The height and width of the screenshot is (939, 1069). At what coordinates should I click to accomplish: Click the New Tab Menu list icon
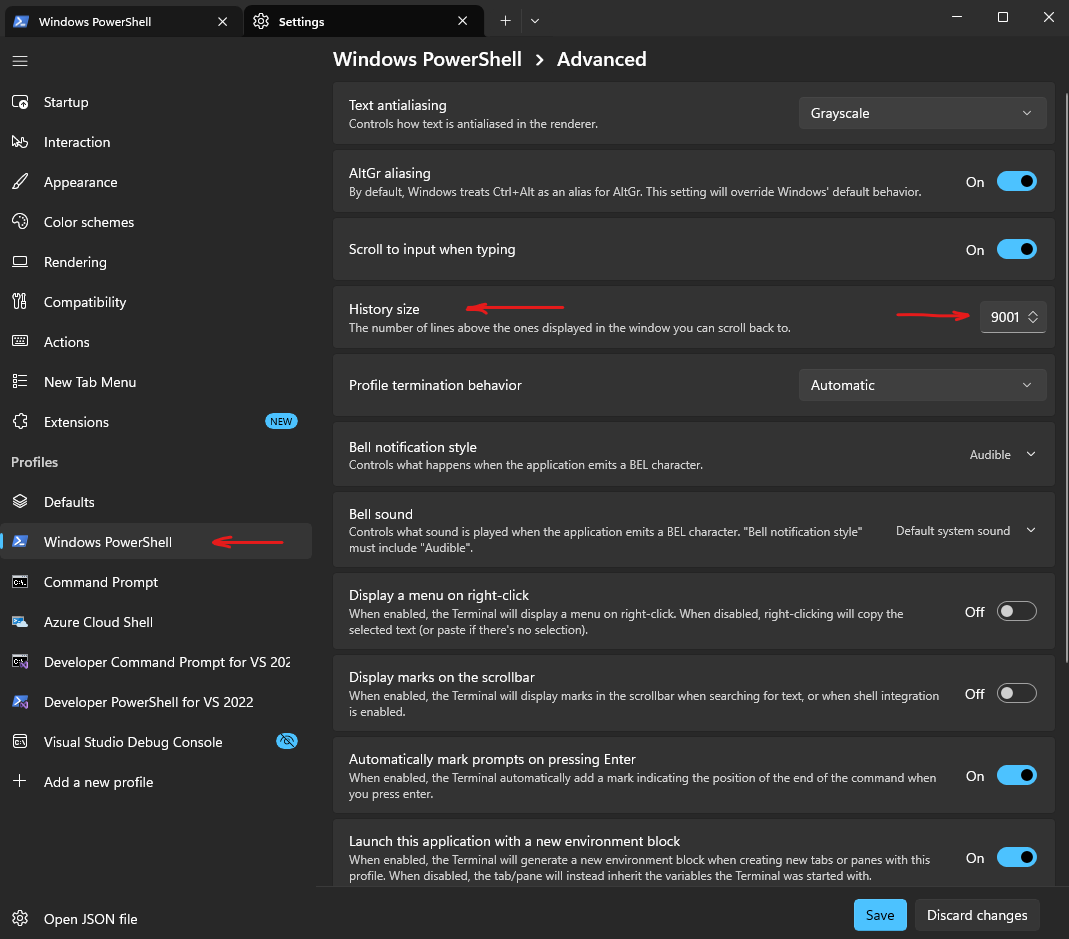click(20, 381)
